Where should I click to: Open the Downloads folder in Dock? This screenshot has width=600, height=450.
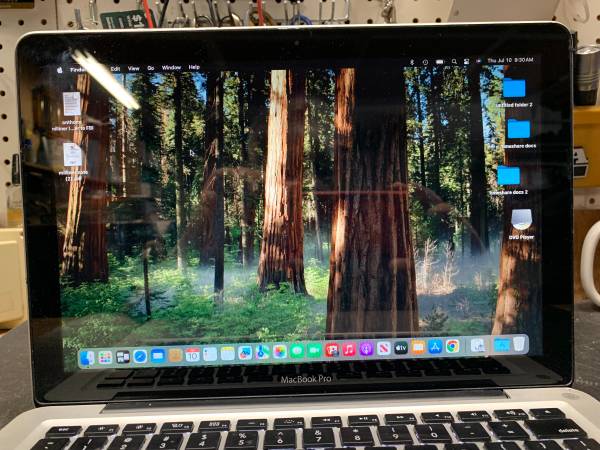click(x=502, y=345)
